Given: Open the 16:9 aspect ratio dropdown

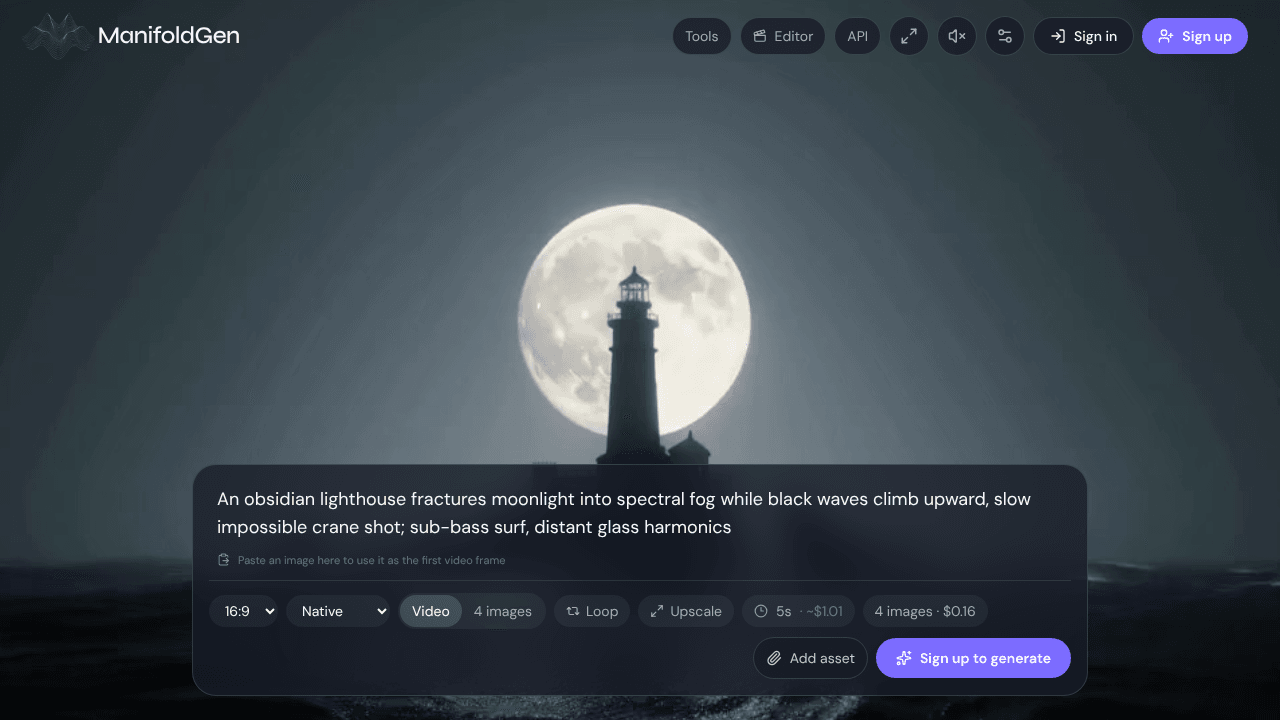Looking at the screenshot, I should pyautogui.click(x=243, y=611).
